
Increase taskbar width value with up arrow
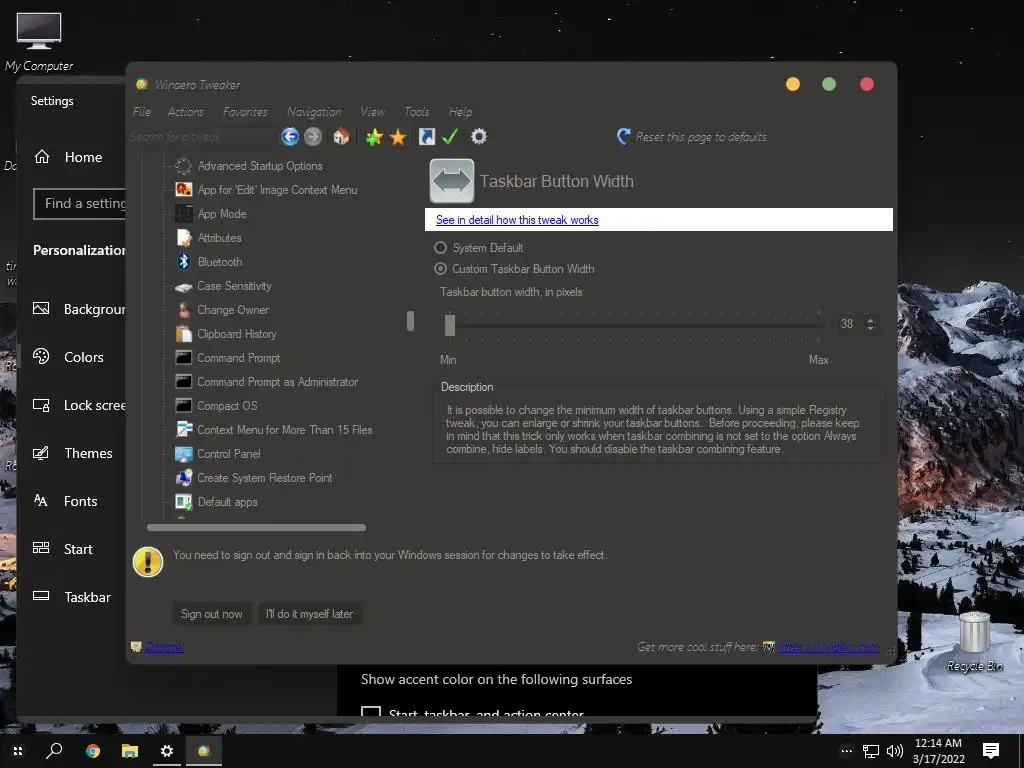pyautogui.click(x=870, y=320)
